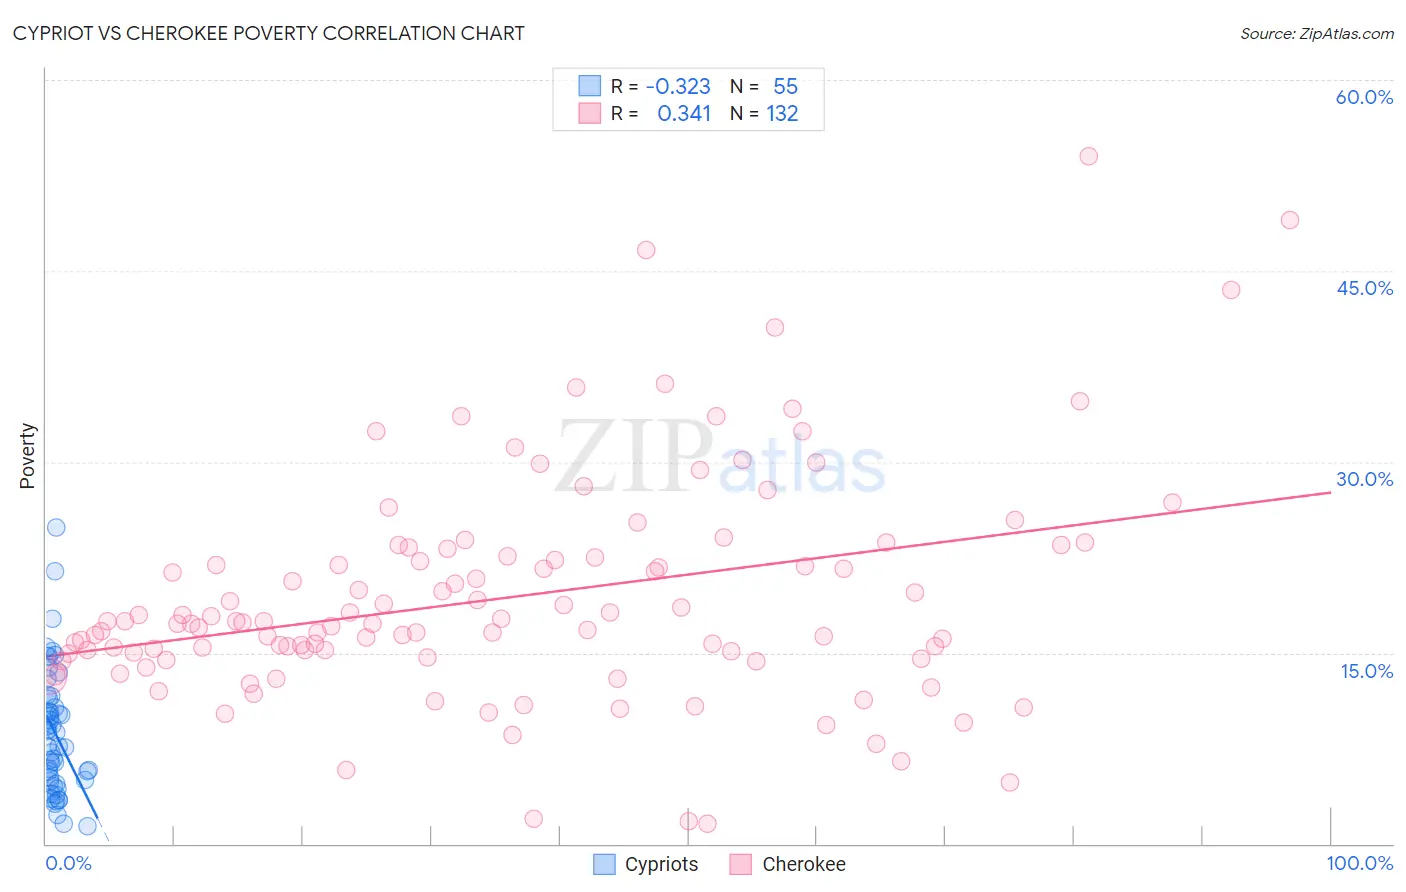
Task: Click the N = 132 value in legend
Action: point(764,113)
